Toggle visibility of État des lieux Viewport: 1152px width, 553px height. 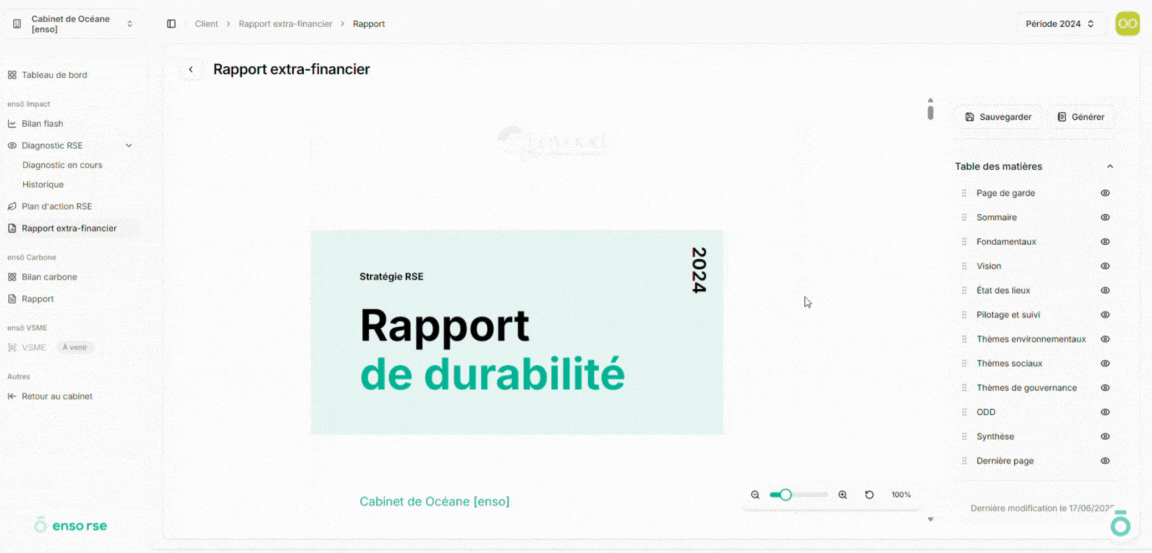(1105, 290)
